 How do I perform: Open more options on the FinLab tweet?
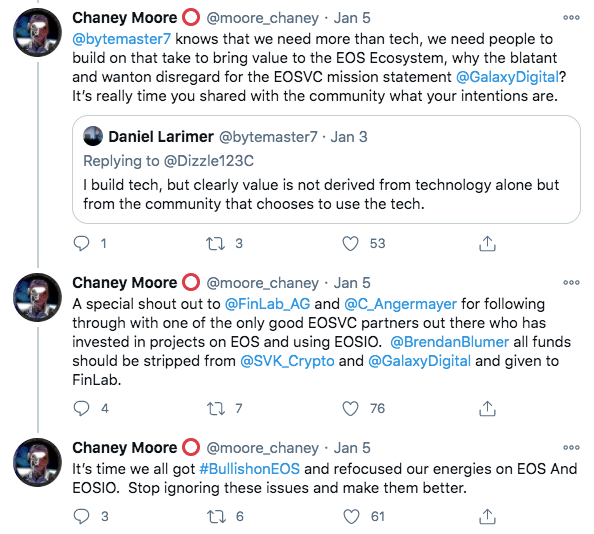[571, 283]
